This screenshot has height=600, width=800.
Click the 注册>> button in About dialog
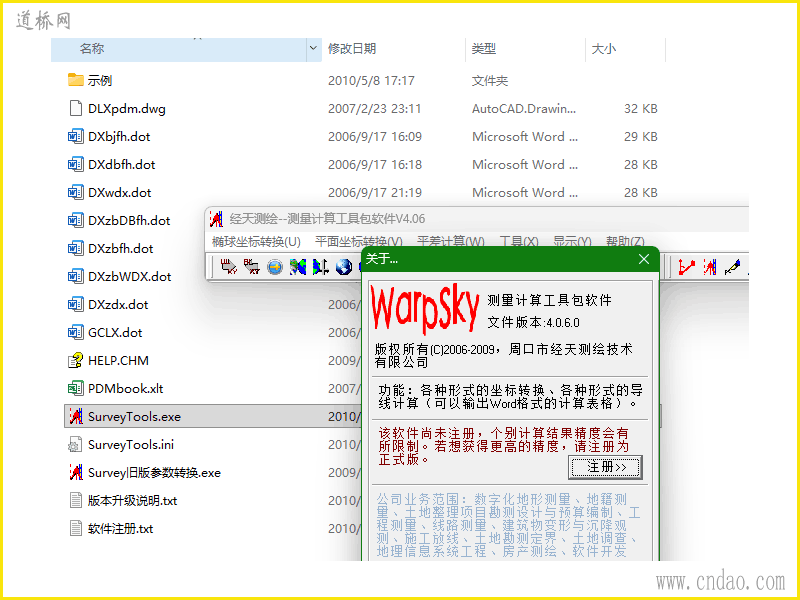point(605,467)
